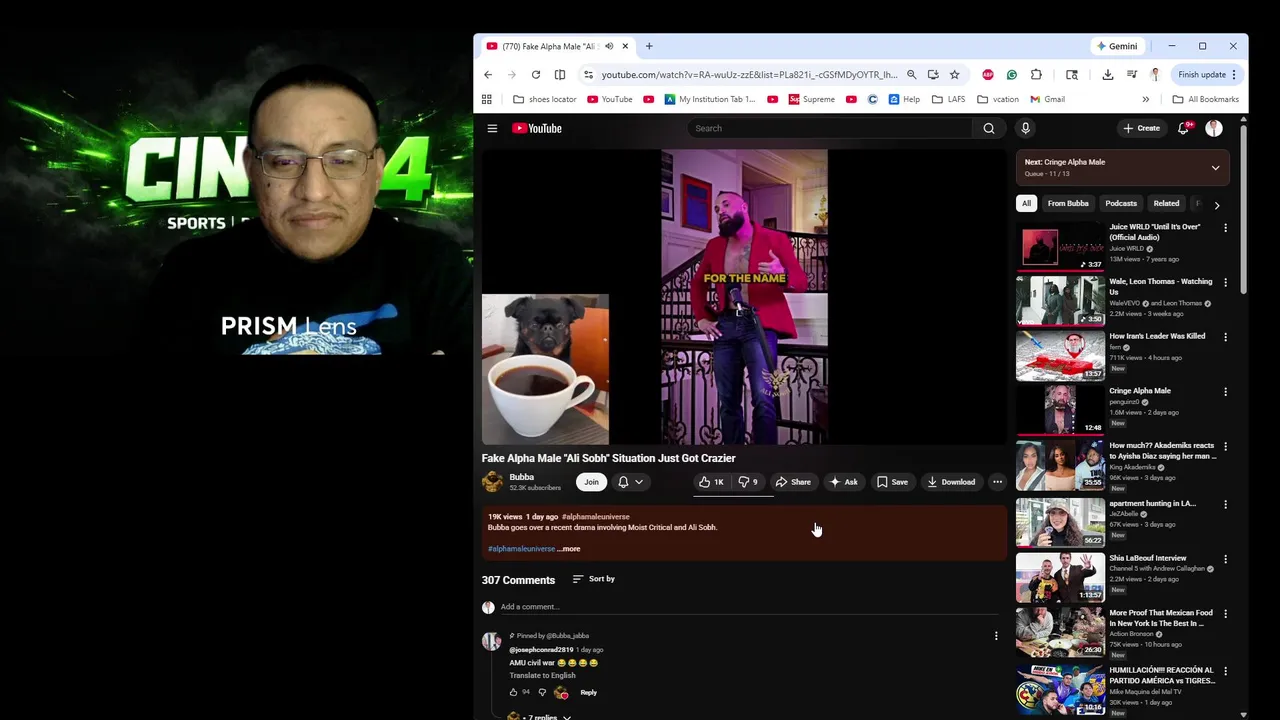Click the Join button

[x=591, y=482]
